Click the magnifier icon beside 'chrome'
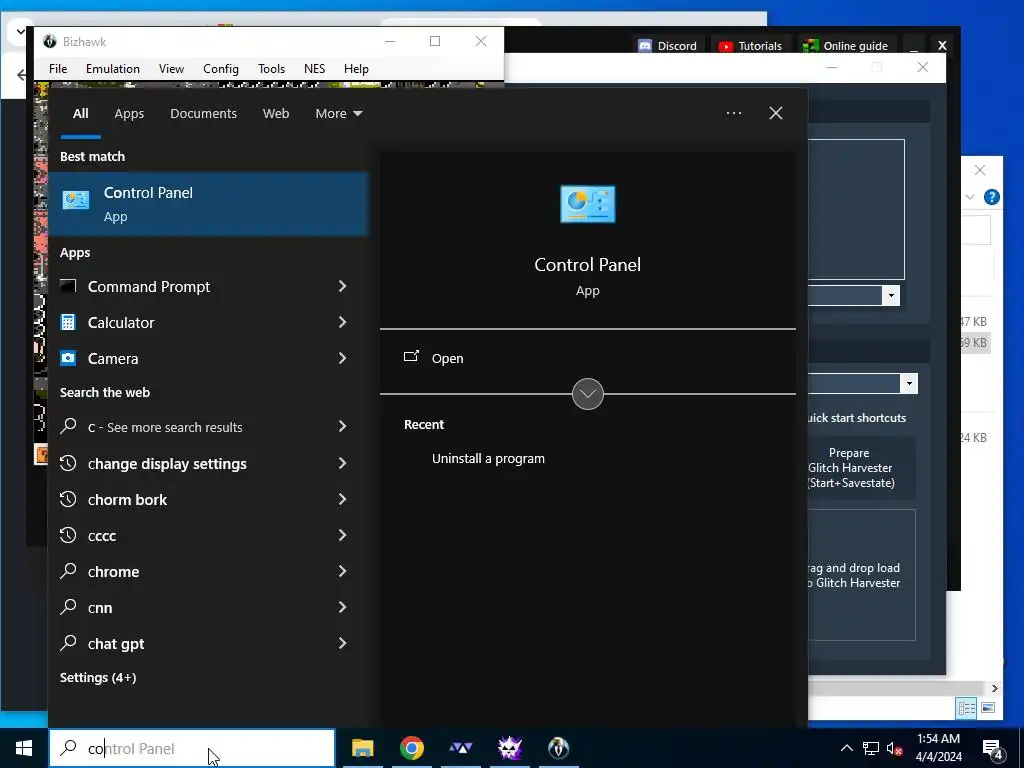1024x768 pixels. pyautogui.click(x=68, y=571)
